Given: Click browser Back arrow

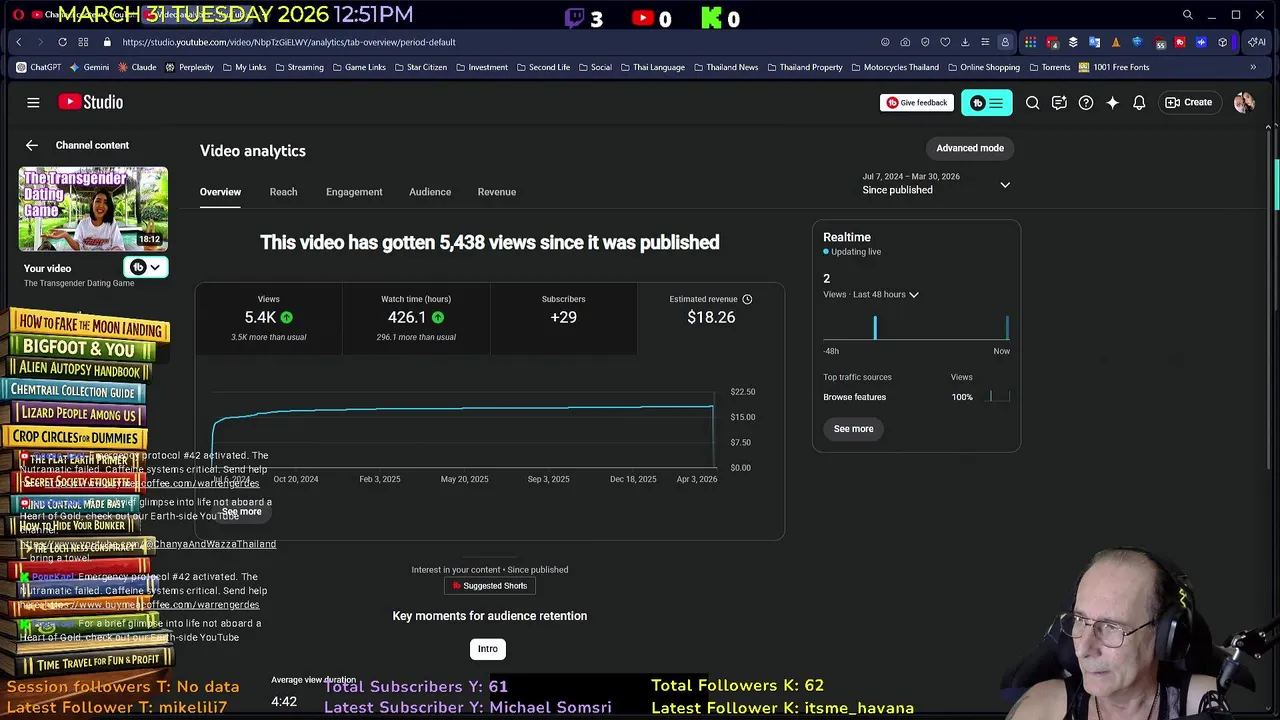Looking at the screenshot, I should [19, 42].
